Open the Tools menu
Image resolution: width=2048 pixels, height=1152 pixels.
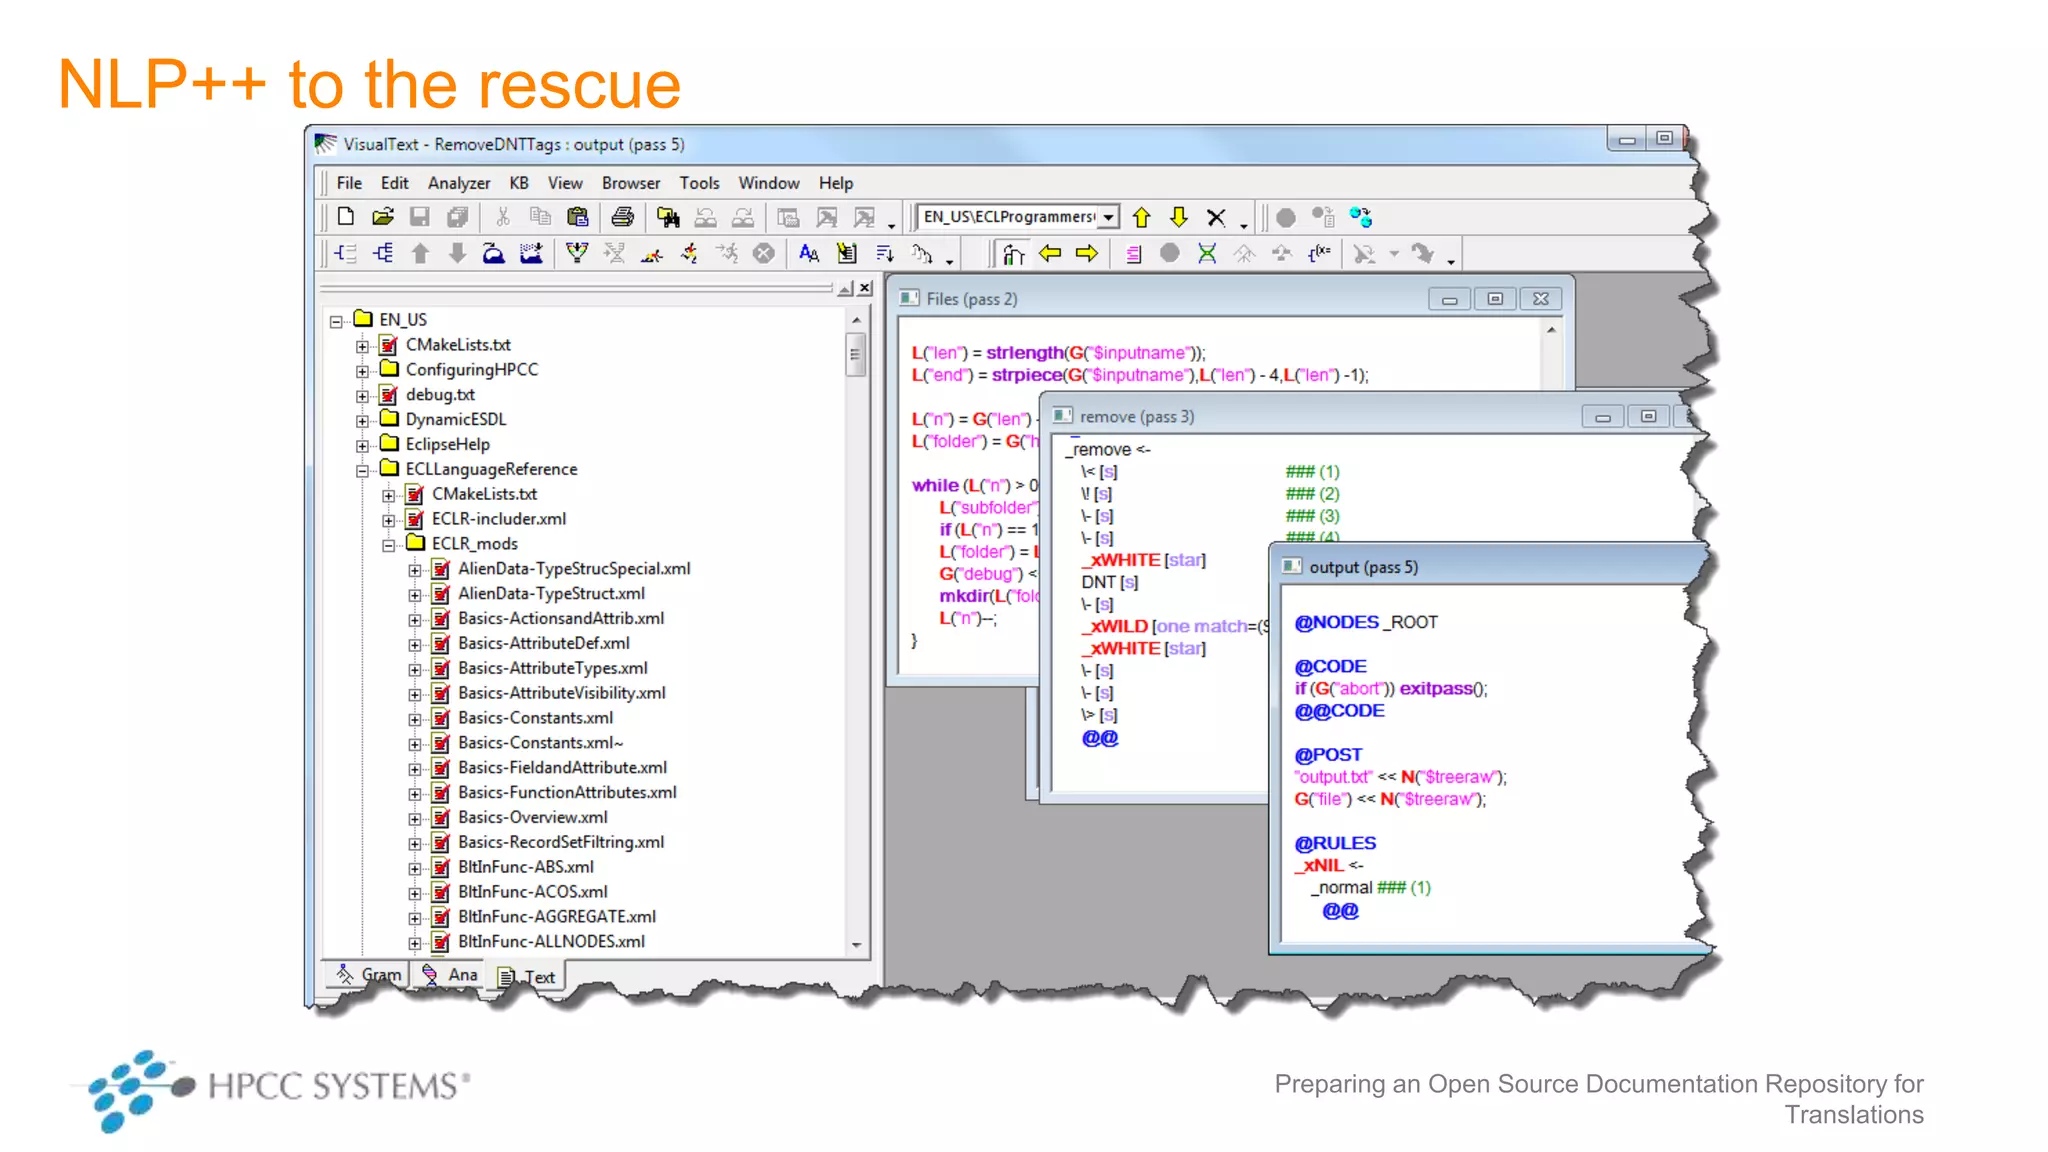699,183
